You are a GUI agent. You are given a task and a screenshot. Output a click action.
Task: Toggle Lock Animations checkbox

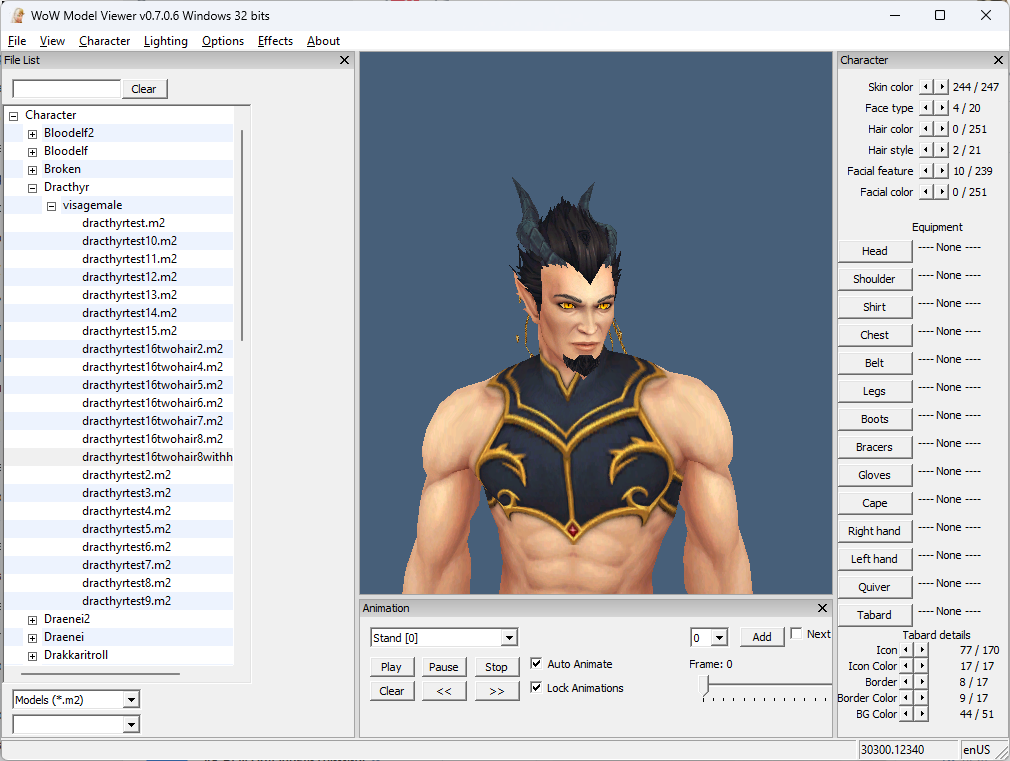point(536,687)
